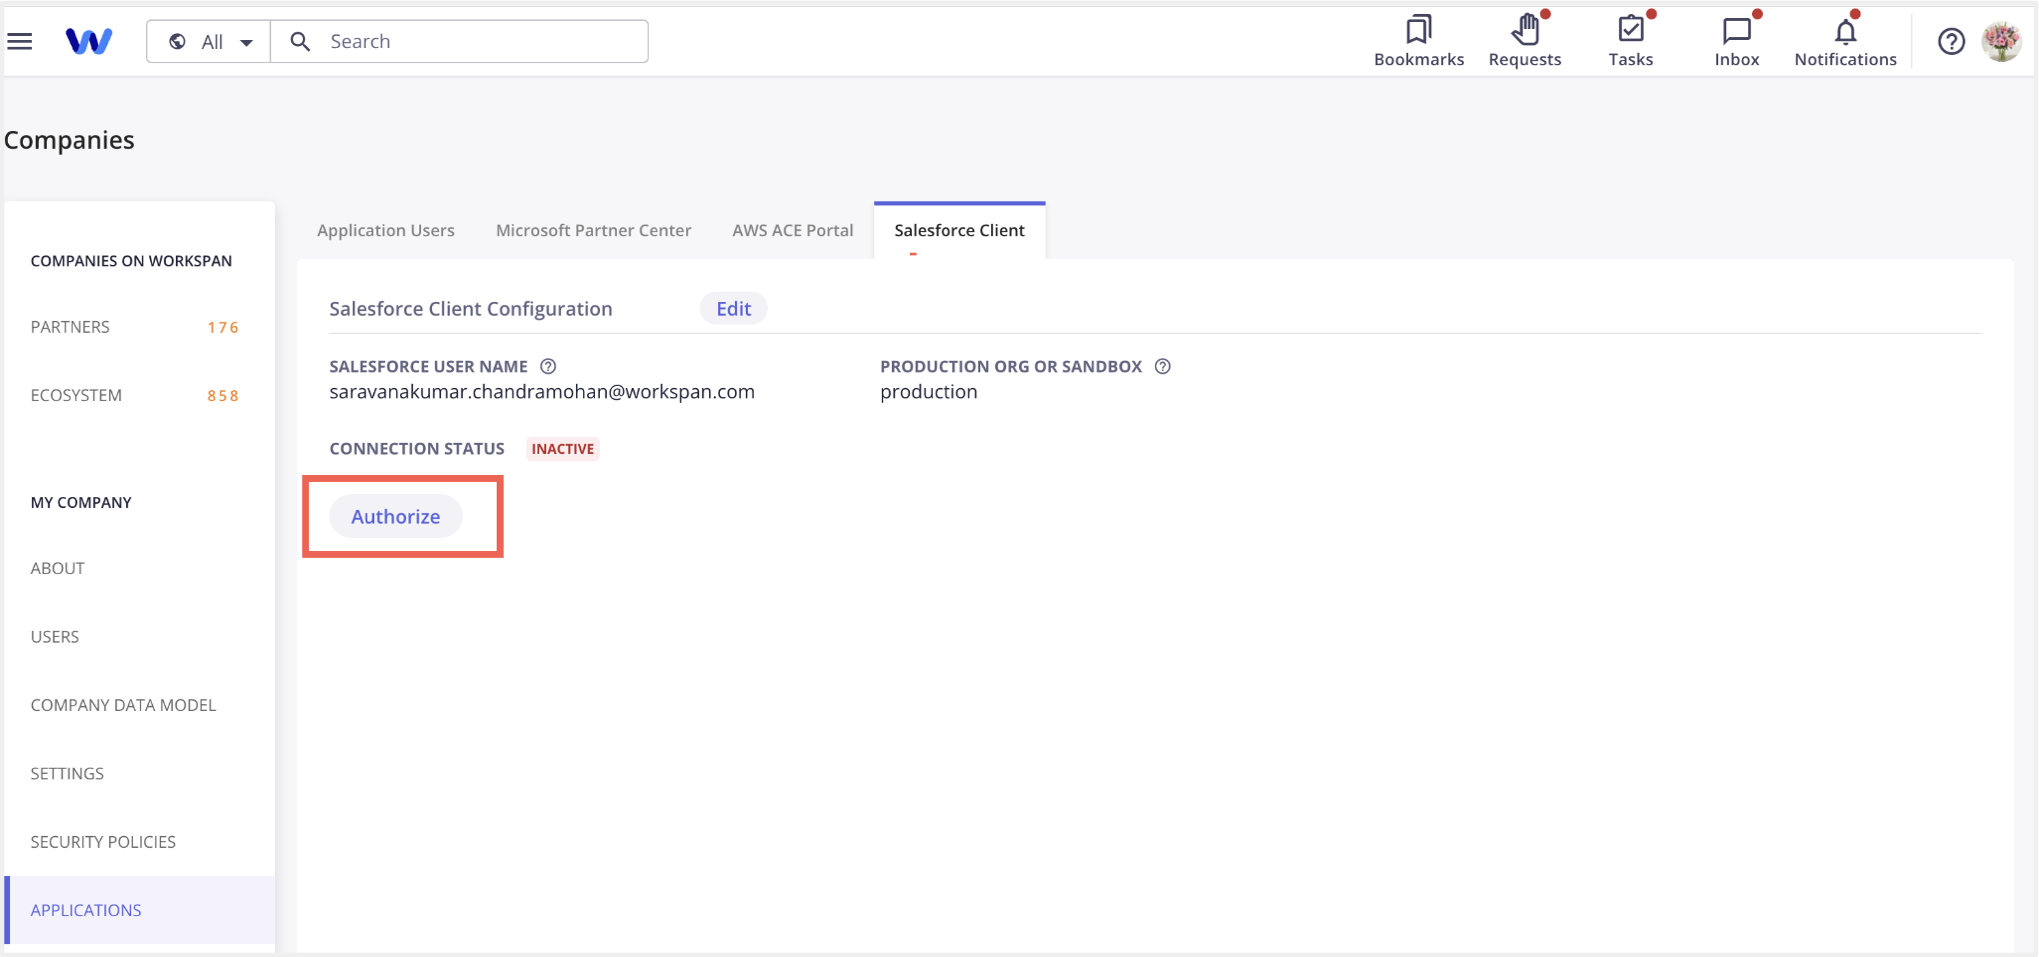This screenshot has height=957, width=2039.
Task: Open Bookmarks
Action: (x=1418, y=41)
